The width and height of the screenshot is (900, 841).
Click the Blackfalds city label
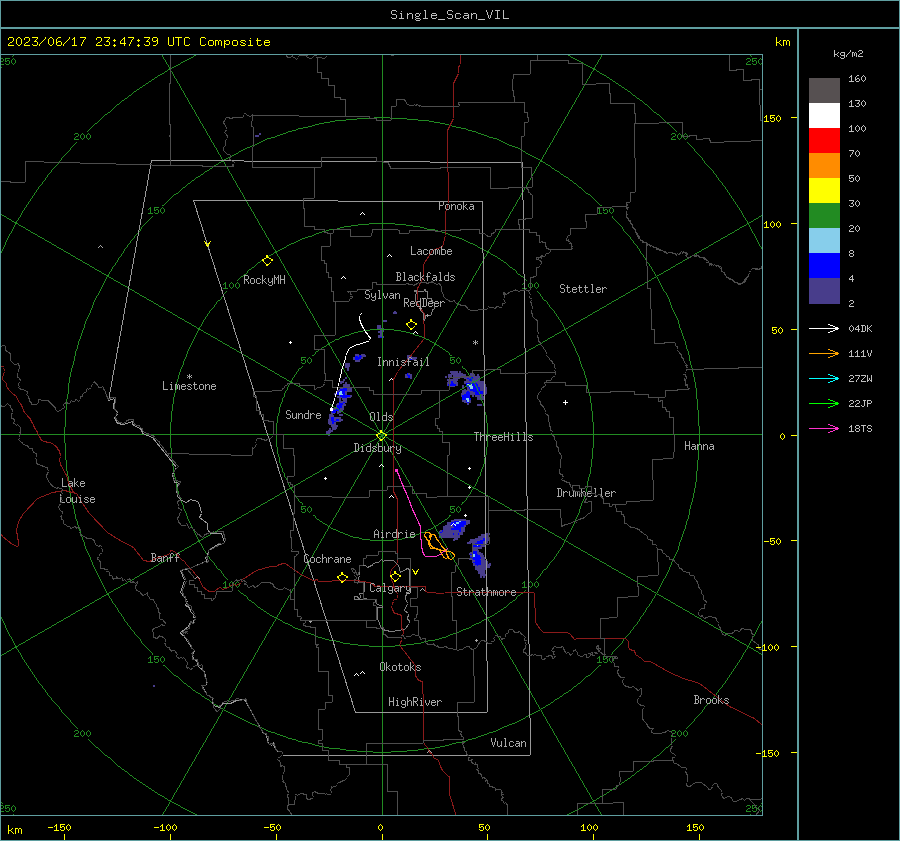click(x=425, y=277)
